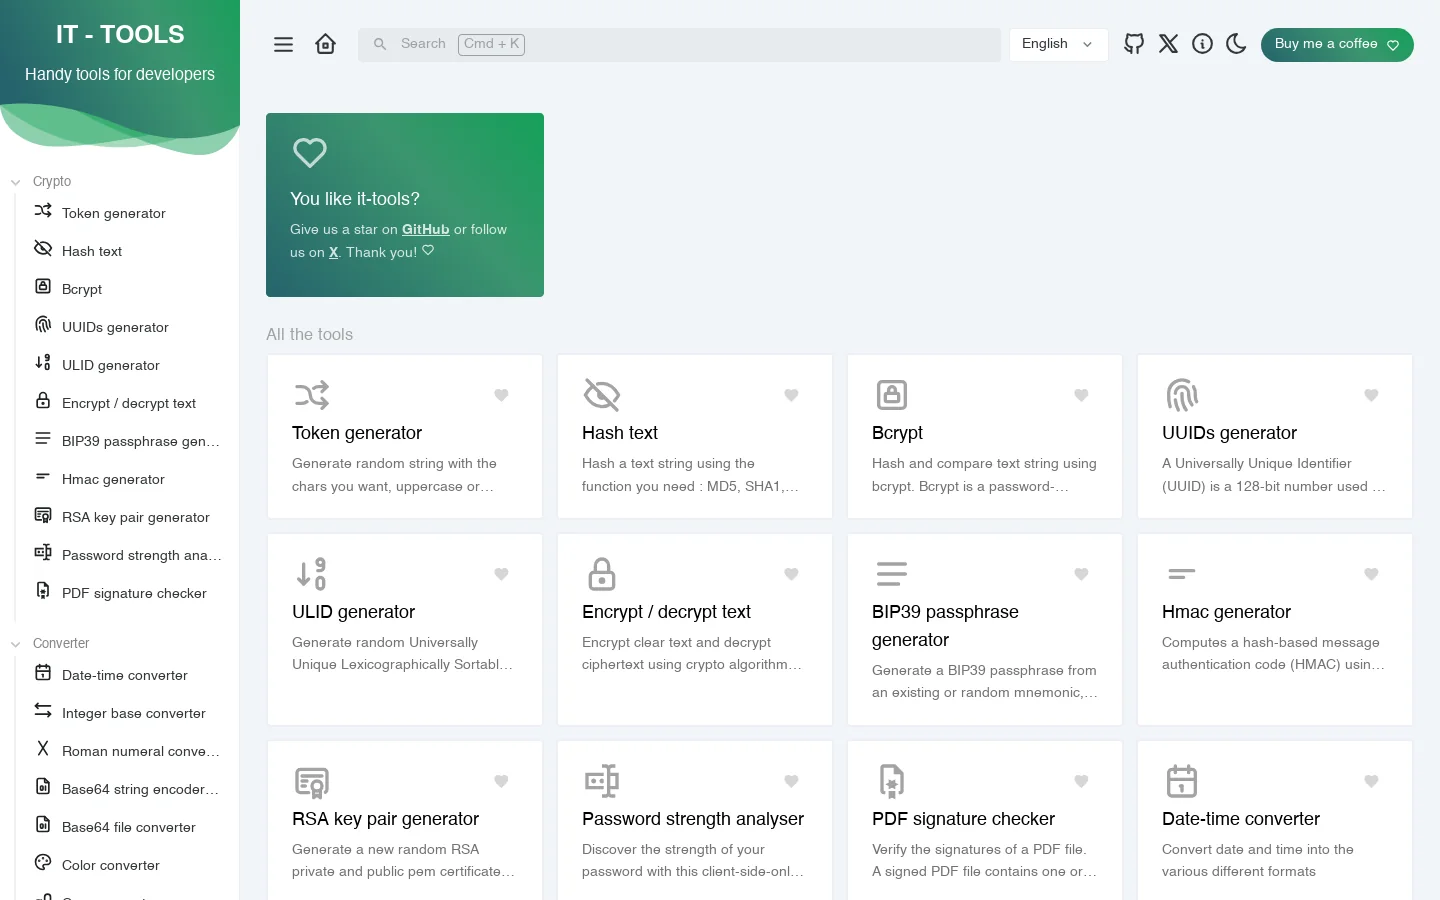Favorite the UUIDs generator card heart
Viewport: 1440px width, 900px height.
pos(1372,395)
